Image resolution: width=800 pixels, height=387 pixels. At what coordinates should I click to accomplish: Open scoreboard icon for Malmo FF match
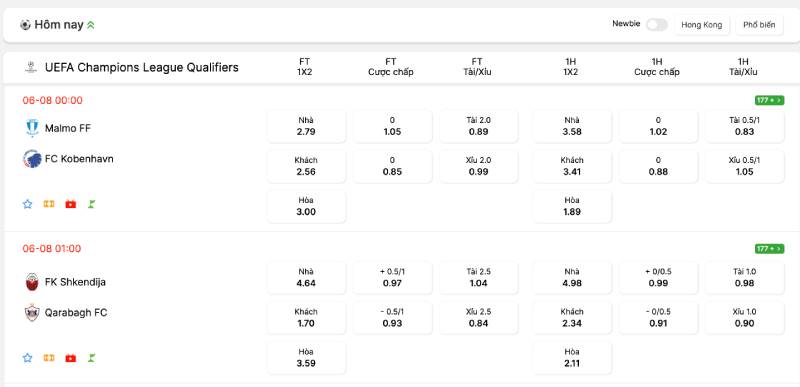[49, 204]
